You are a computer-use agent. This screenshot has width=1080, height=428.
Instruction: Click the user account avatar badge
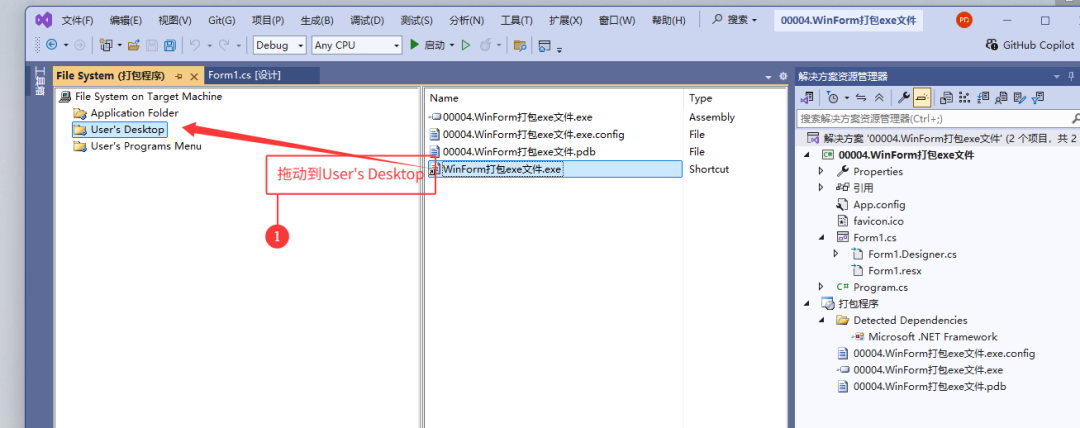(x=964, y=20)
